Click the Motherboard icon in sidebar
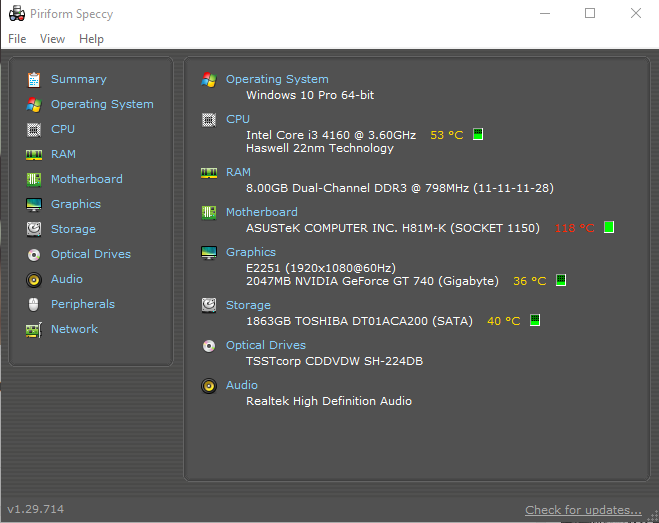 click(34, 180)
